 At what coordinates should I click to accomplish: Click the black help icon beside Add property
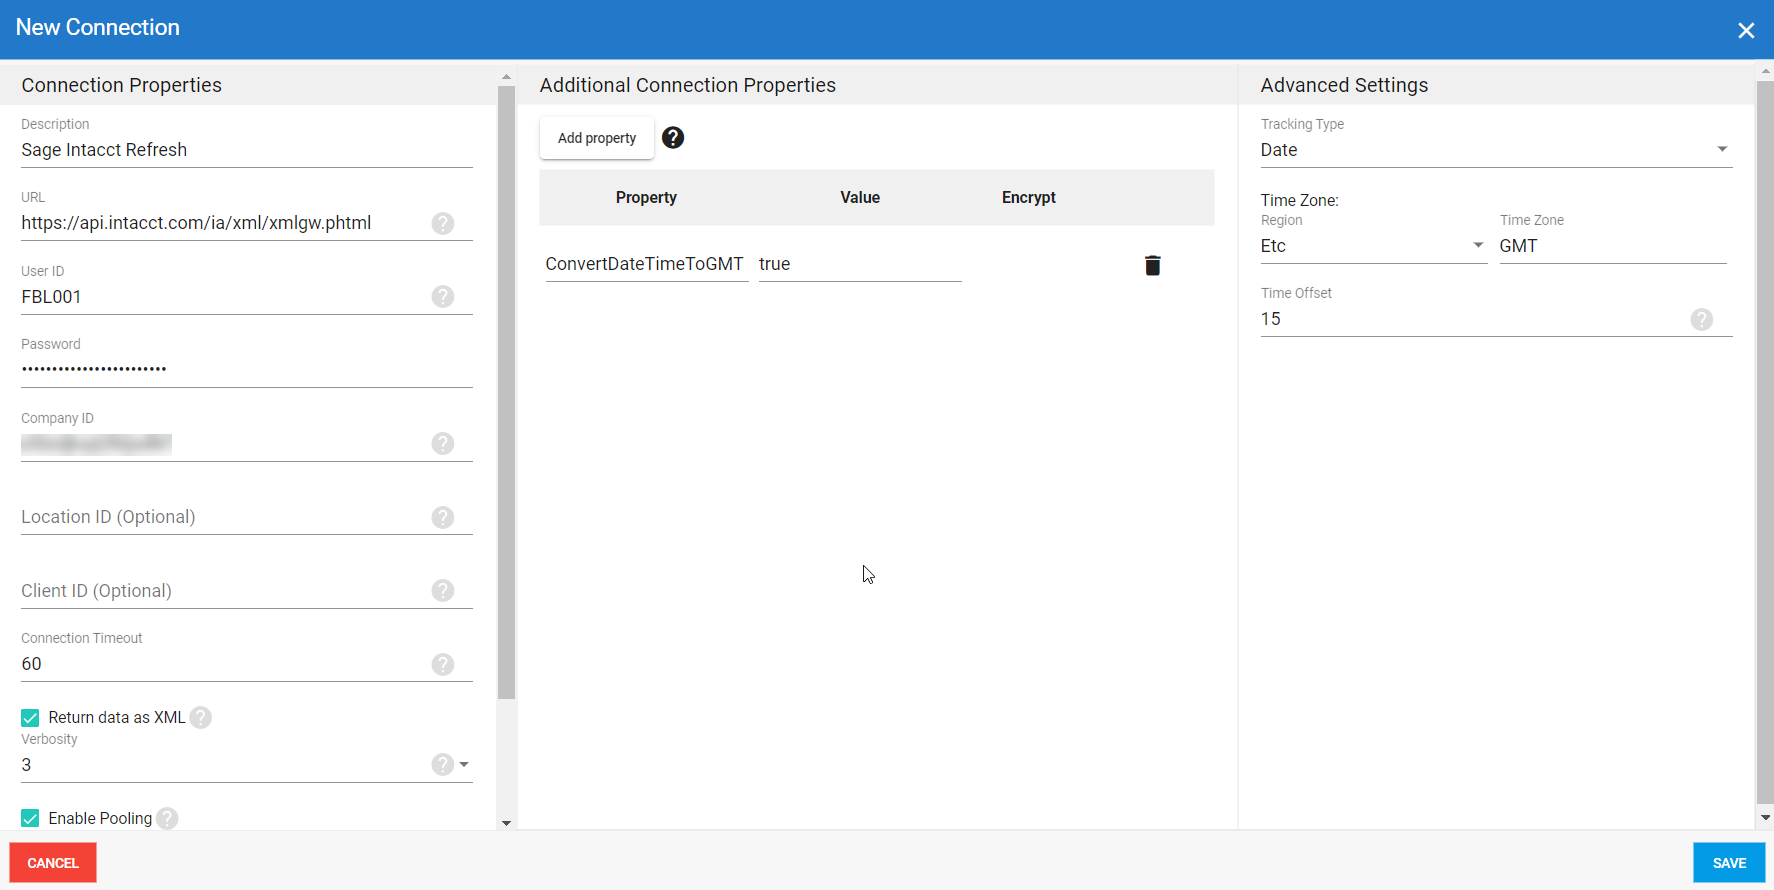673,138
